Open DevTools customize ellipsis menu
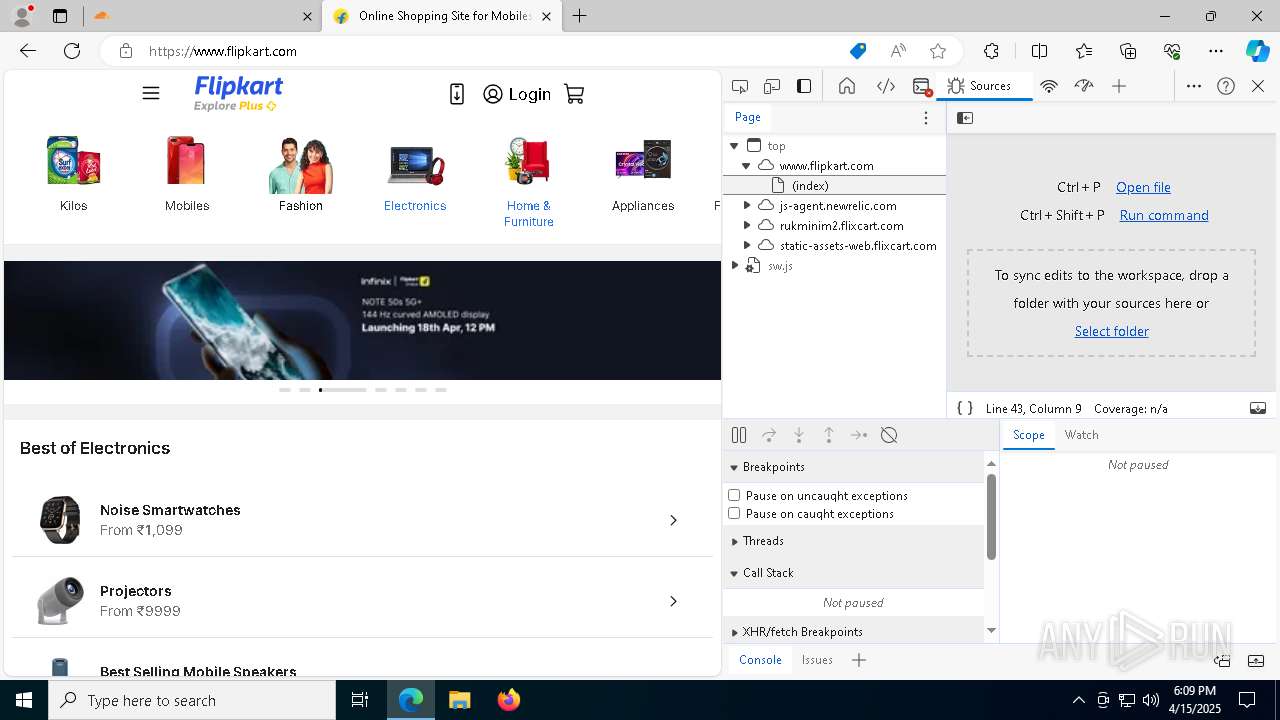This screenshot has height=720, width=1280. pos(1194,86)
